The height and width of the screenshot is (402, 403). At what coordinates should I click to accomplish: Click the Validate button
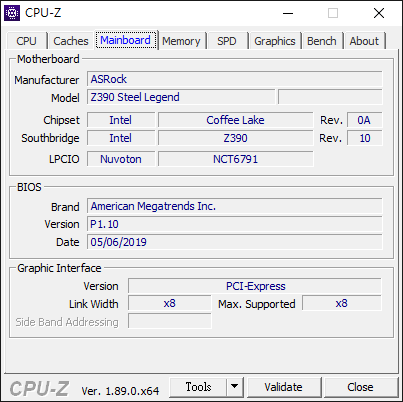(284, 387)
